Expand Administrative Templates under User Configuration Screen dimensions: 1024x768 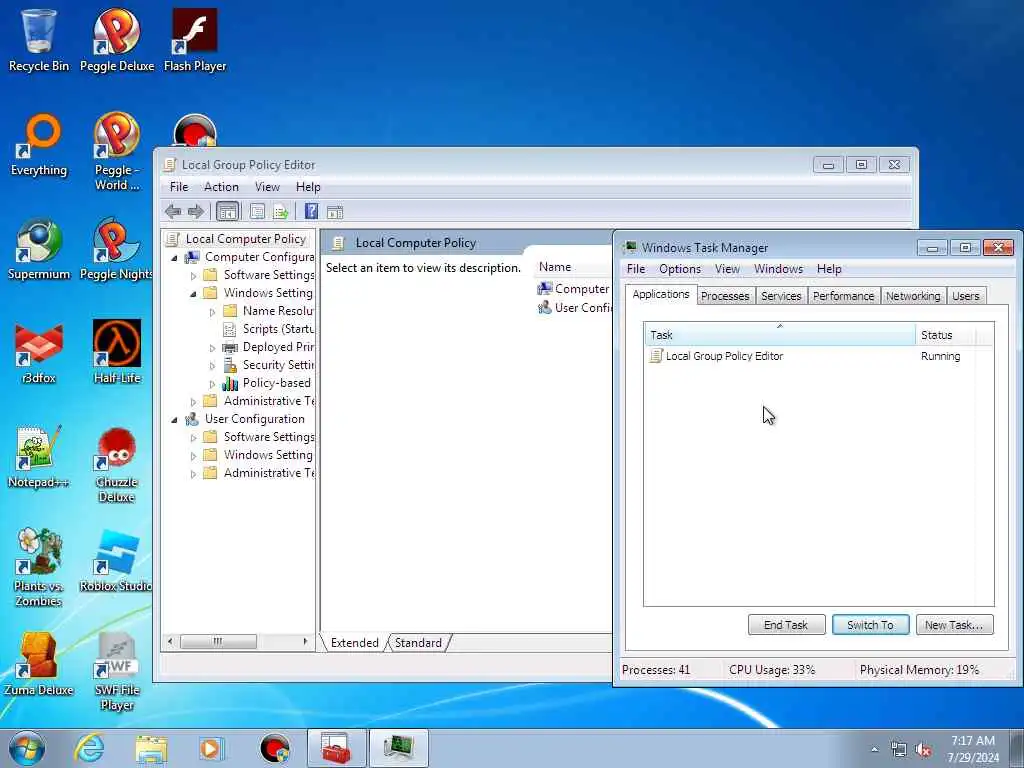pos(193,474)
